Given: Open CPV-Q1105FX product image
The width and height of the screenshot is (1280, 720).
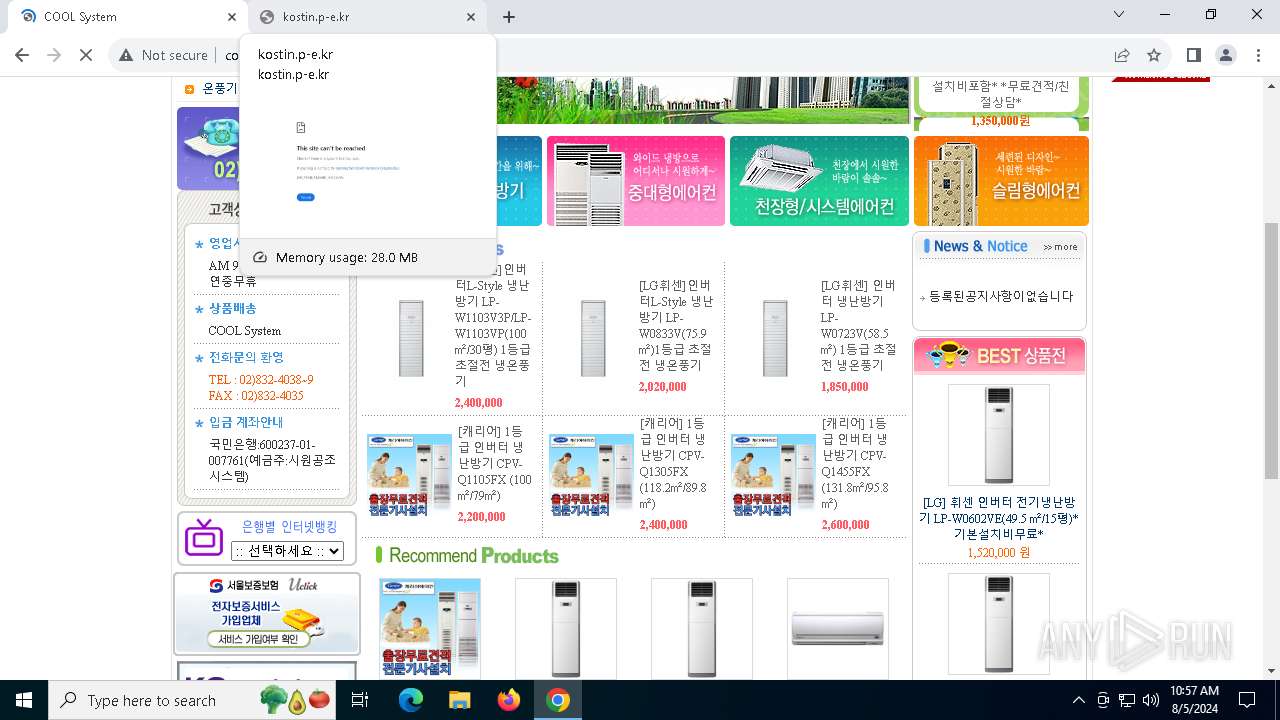Looking at the screenshot, I should pos(409,473).
